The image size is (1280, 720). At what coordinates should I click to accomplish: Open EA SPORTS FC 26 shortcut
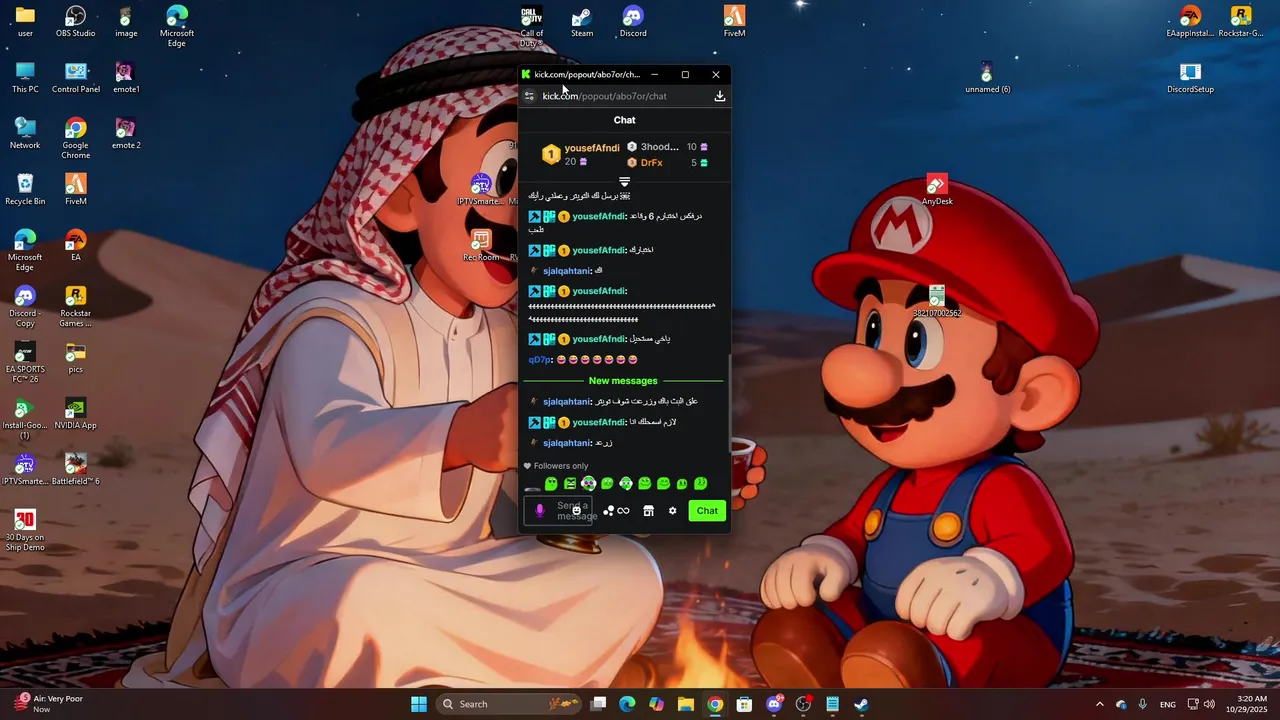tap(25, 363)
